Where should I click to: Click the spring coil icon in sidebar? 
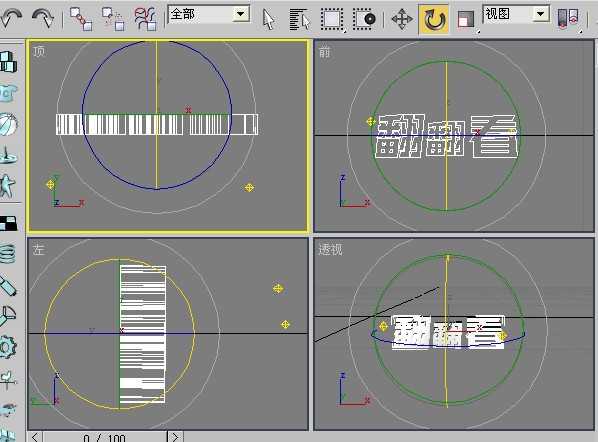click(8, 254)
